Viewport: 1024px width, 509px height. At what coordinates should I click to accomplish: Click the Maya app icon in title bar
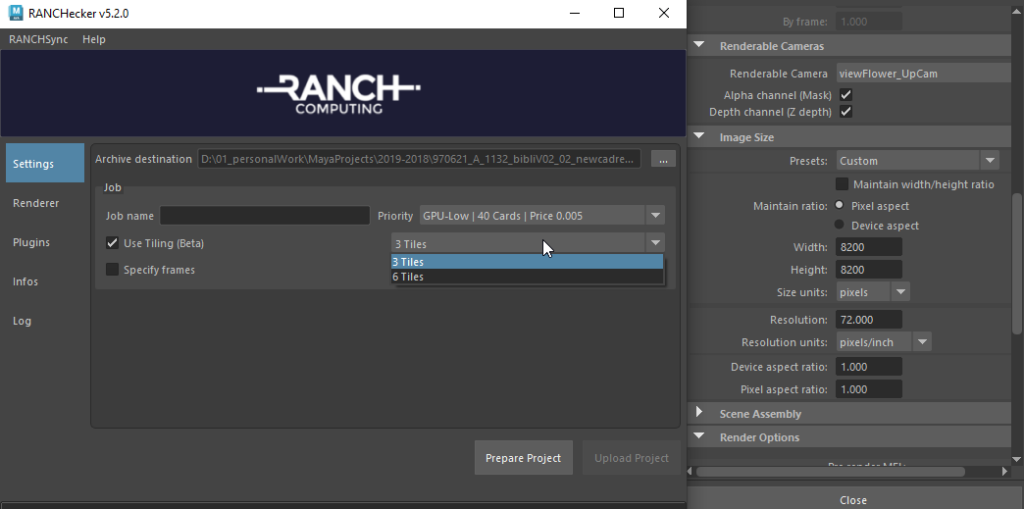[16, 12]
